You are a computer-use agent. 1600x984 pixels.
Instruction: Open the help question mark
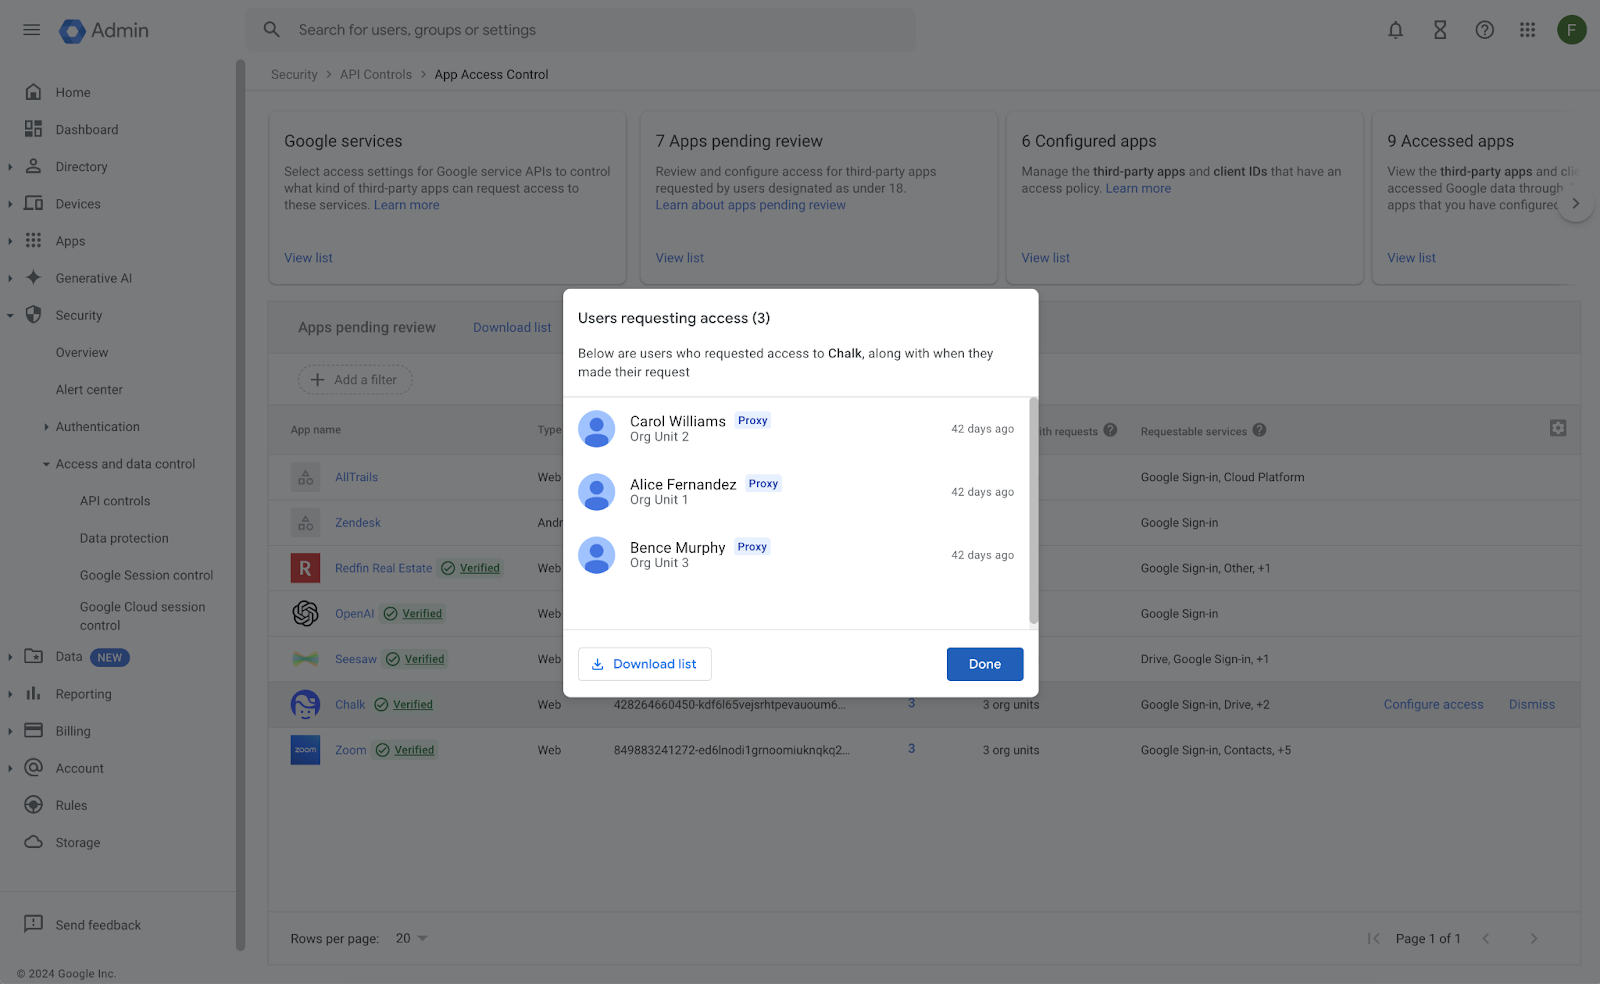pyautogui.click(x=1485, y=30)
